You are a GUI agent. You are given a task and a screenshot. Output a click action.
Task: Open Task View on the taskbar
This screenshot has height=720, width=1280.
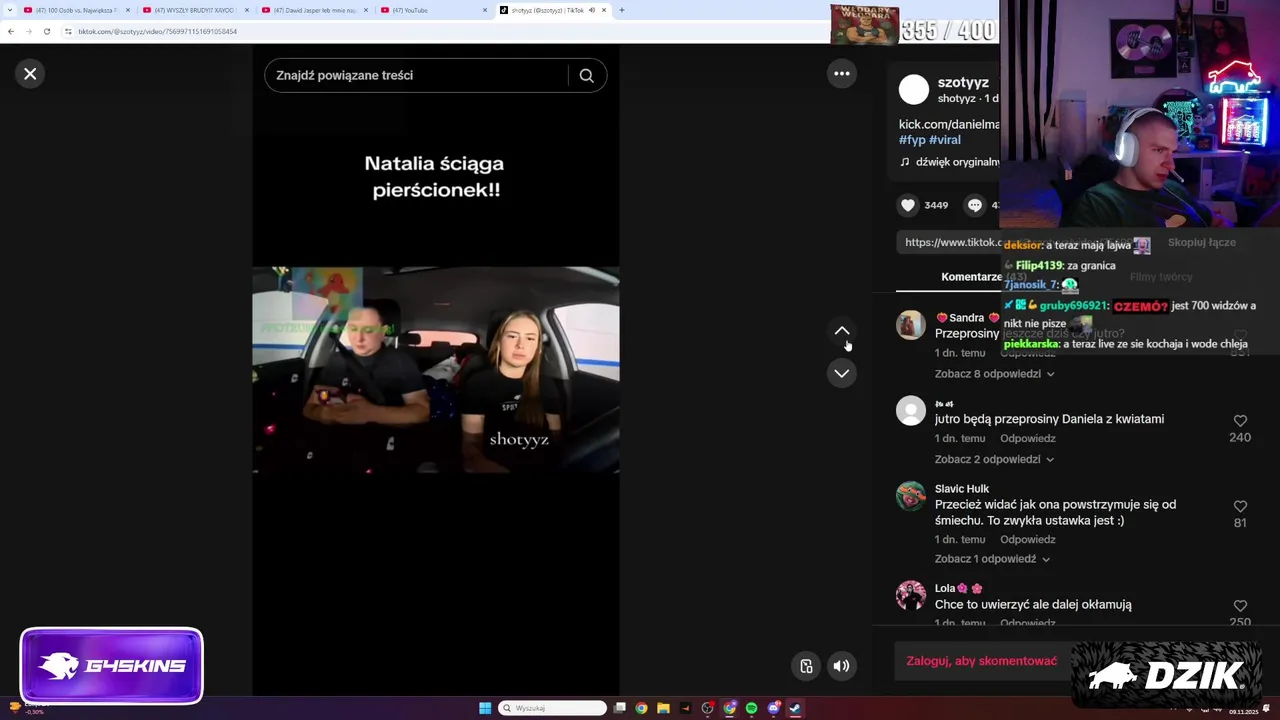click(620, 708)
